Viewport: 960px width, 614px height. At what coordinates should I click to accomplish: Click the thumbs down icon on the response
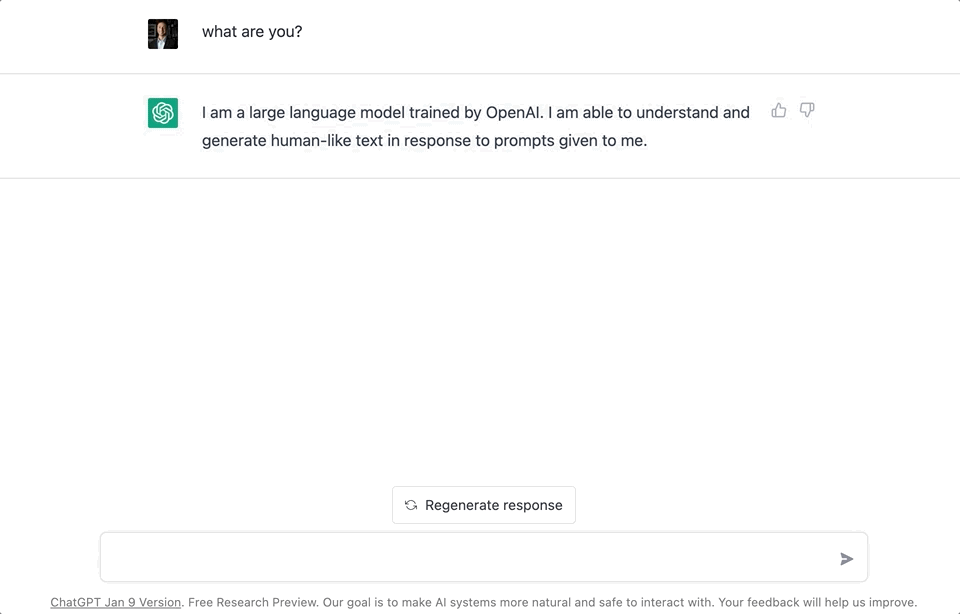(807, 110)
